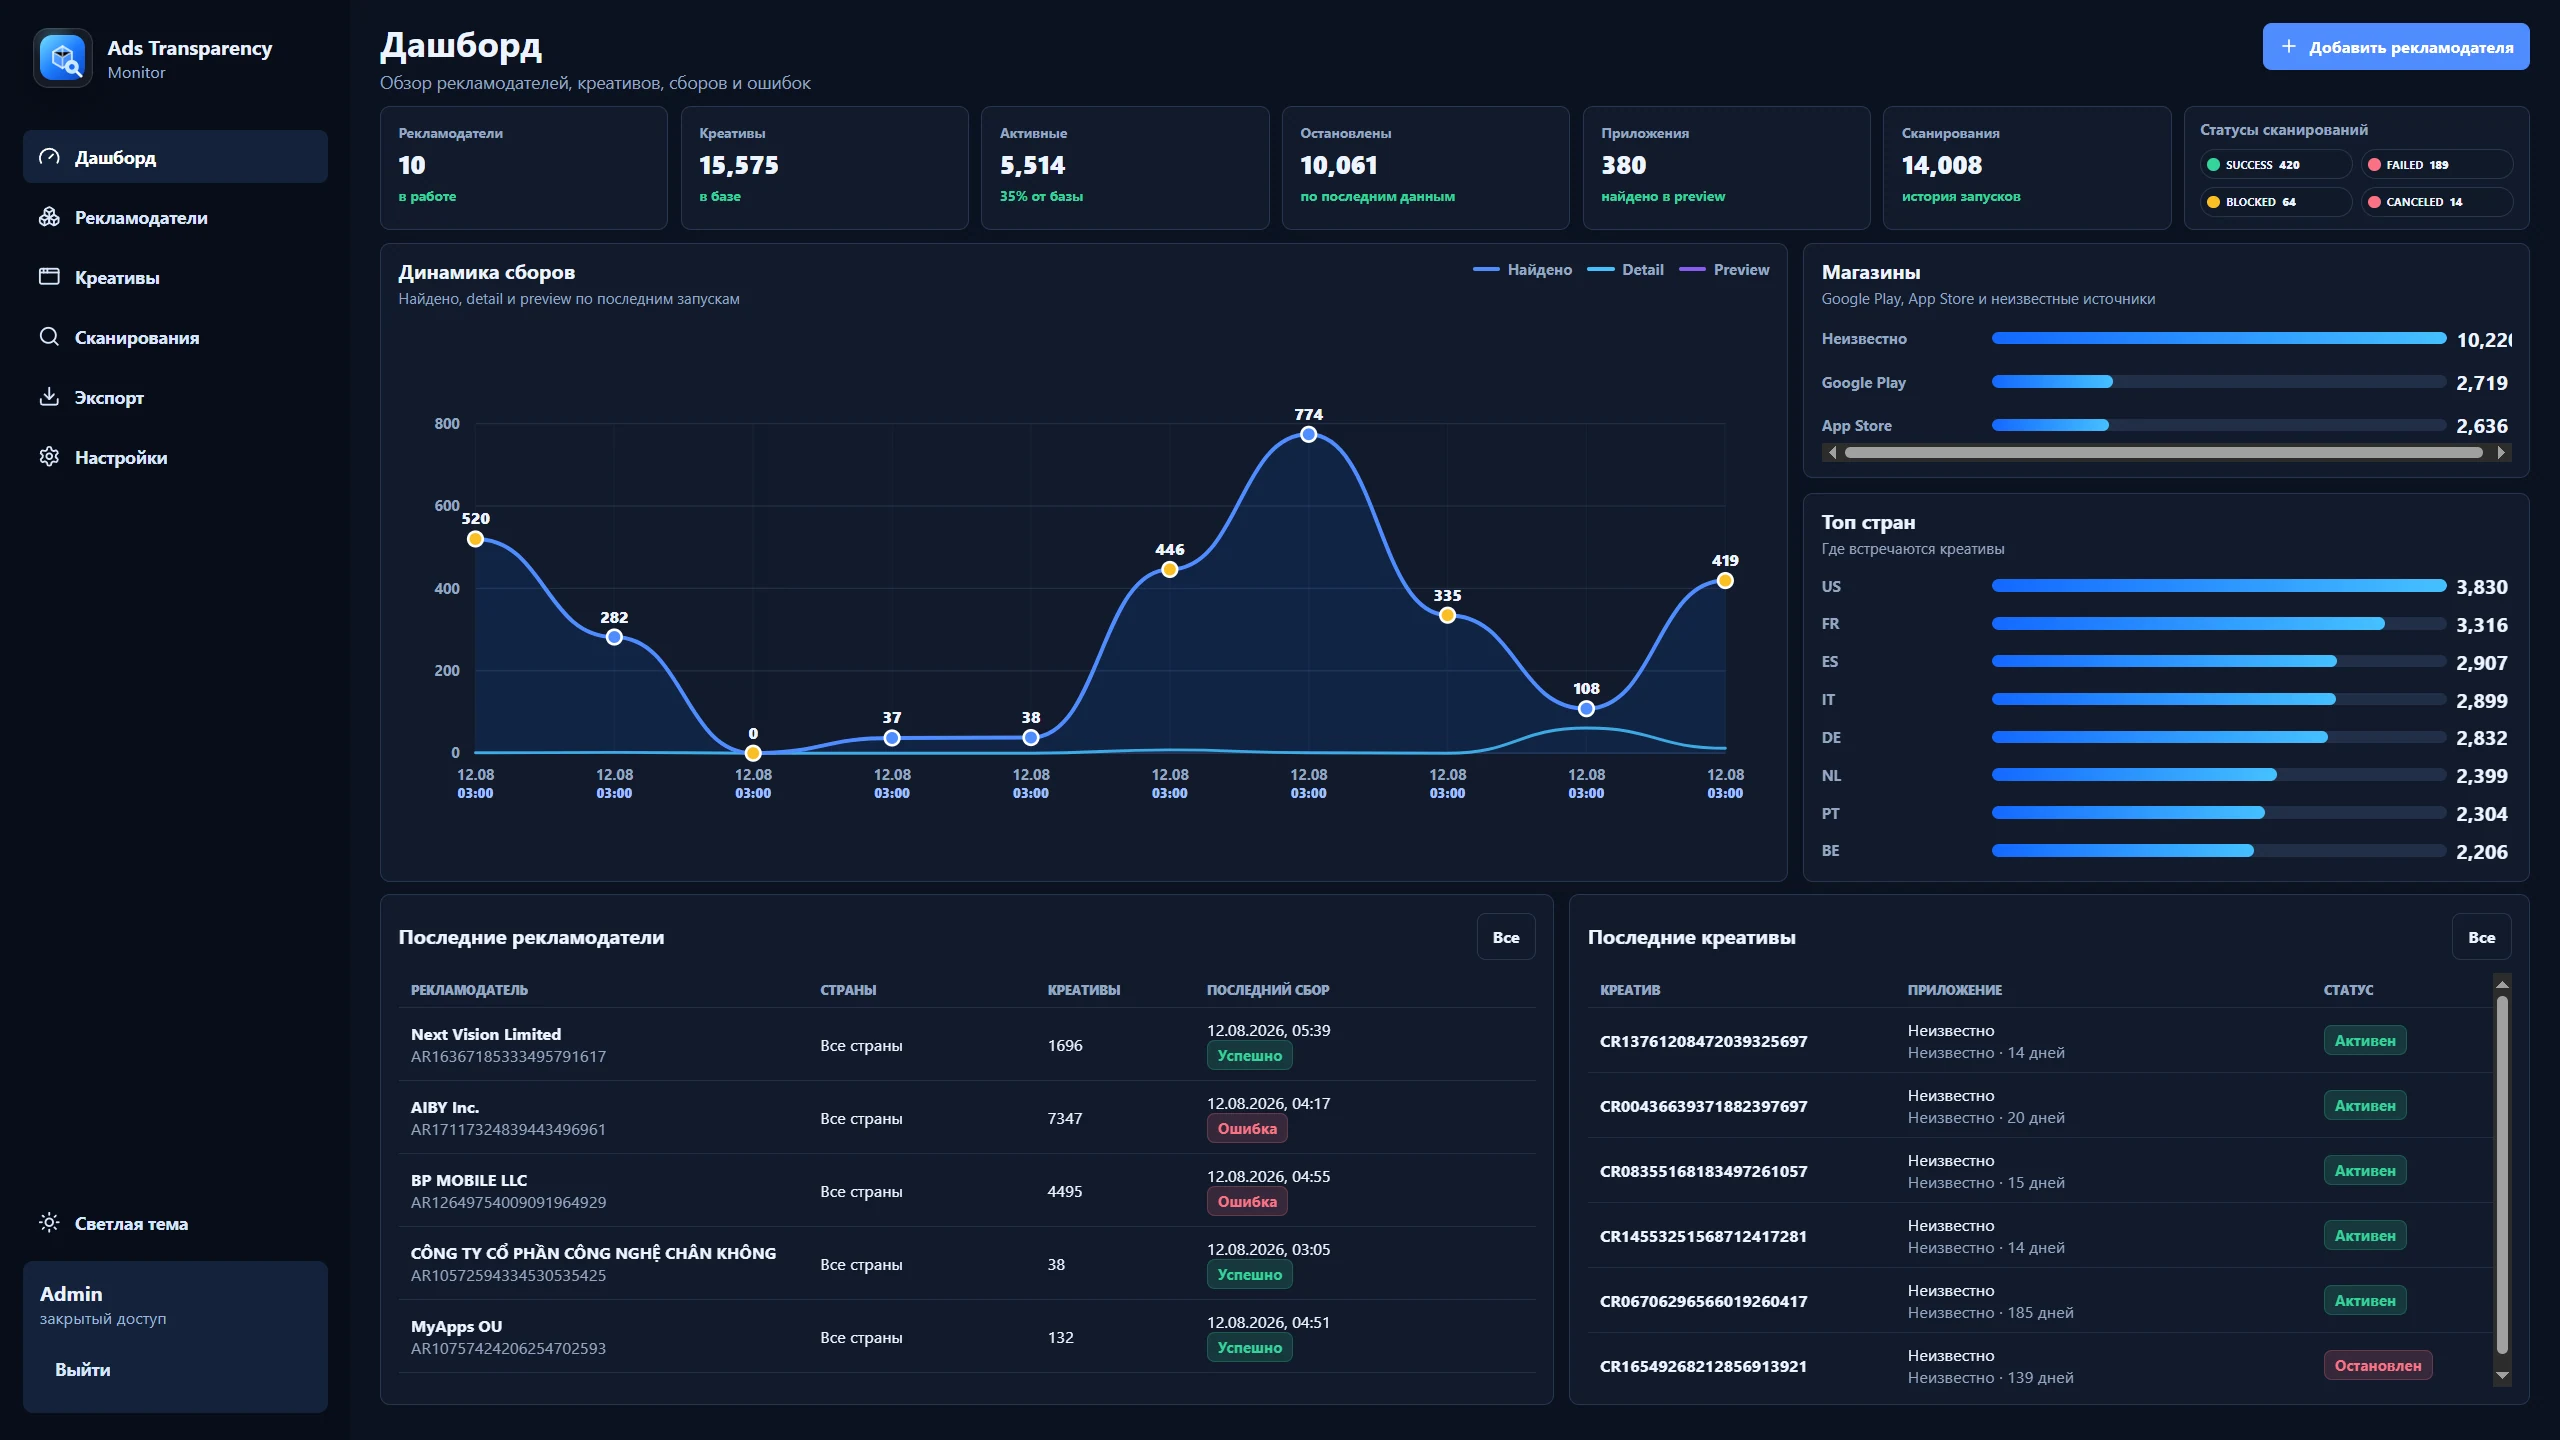Click the Экспорт download icon
Screen dimensions: 2560x1440
click(x=49, y=397)
